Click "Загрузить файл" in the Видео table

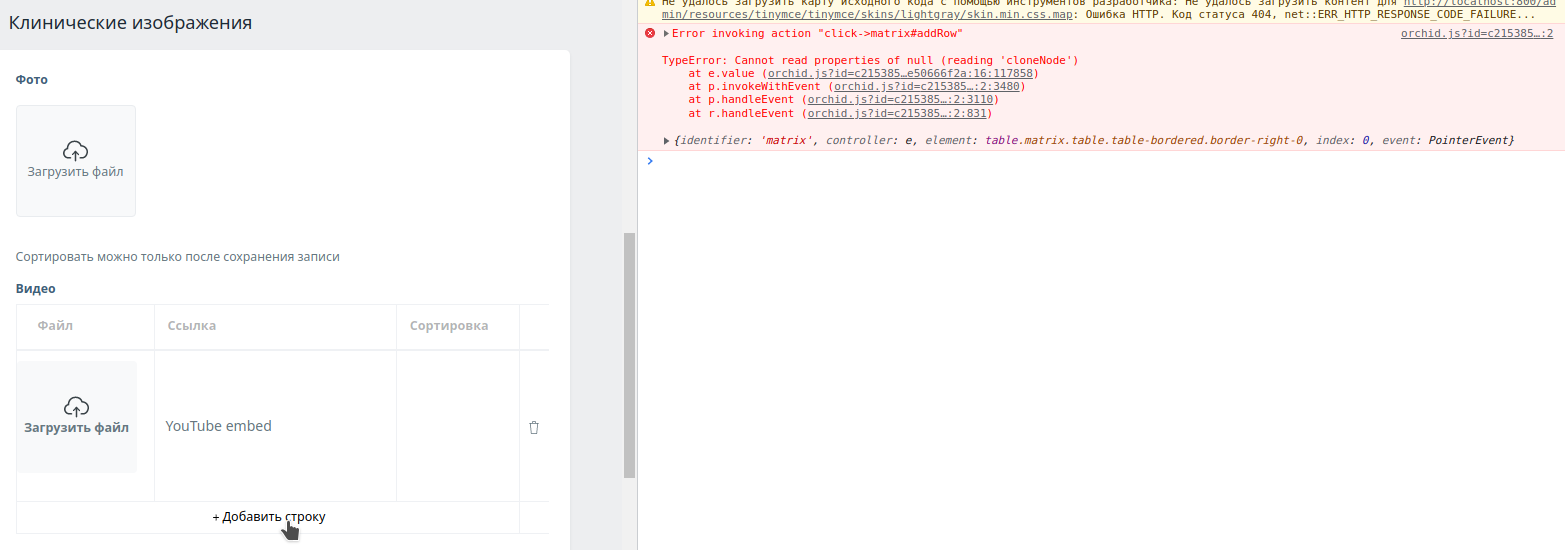click(77, 428)
